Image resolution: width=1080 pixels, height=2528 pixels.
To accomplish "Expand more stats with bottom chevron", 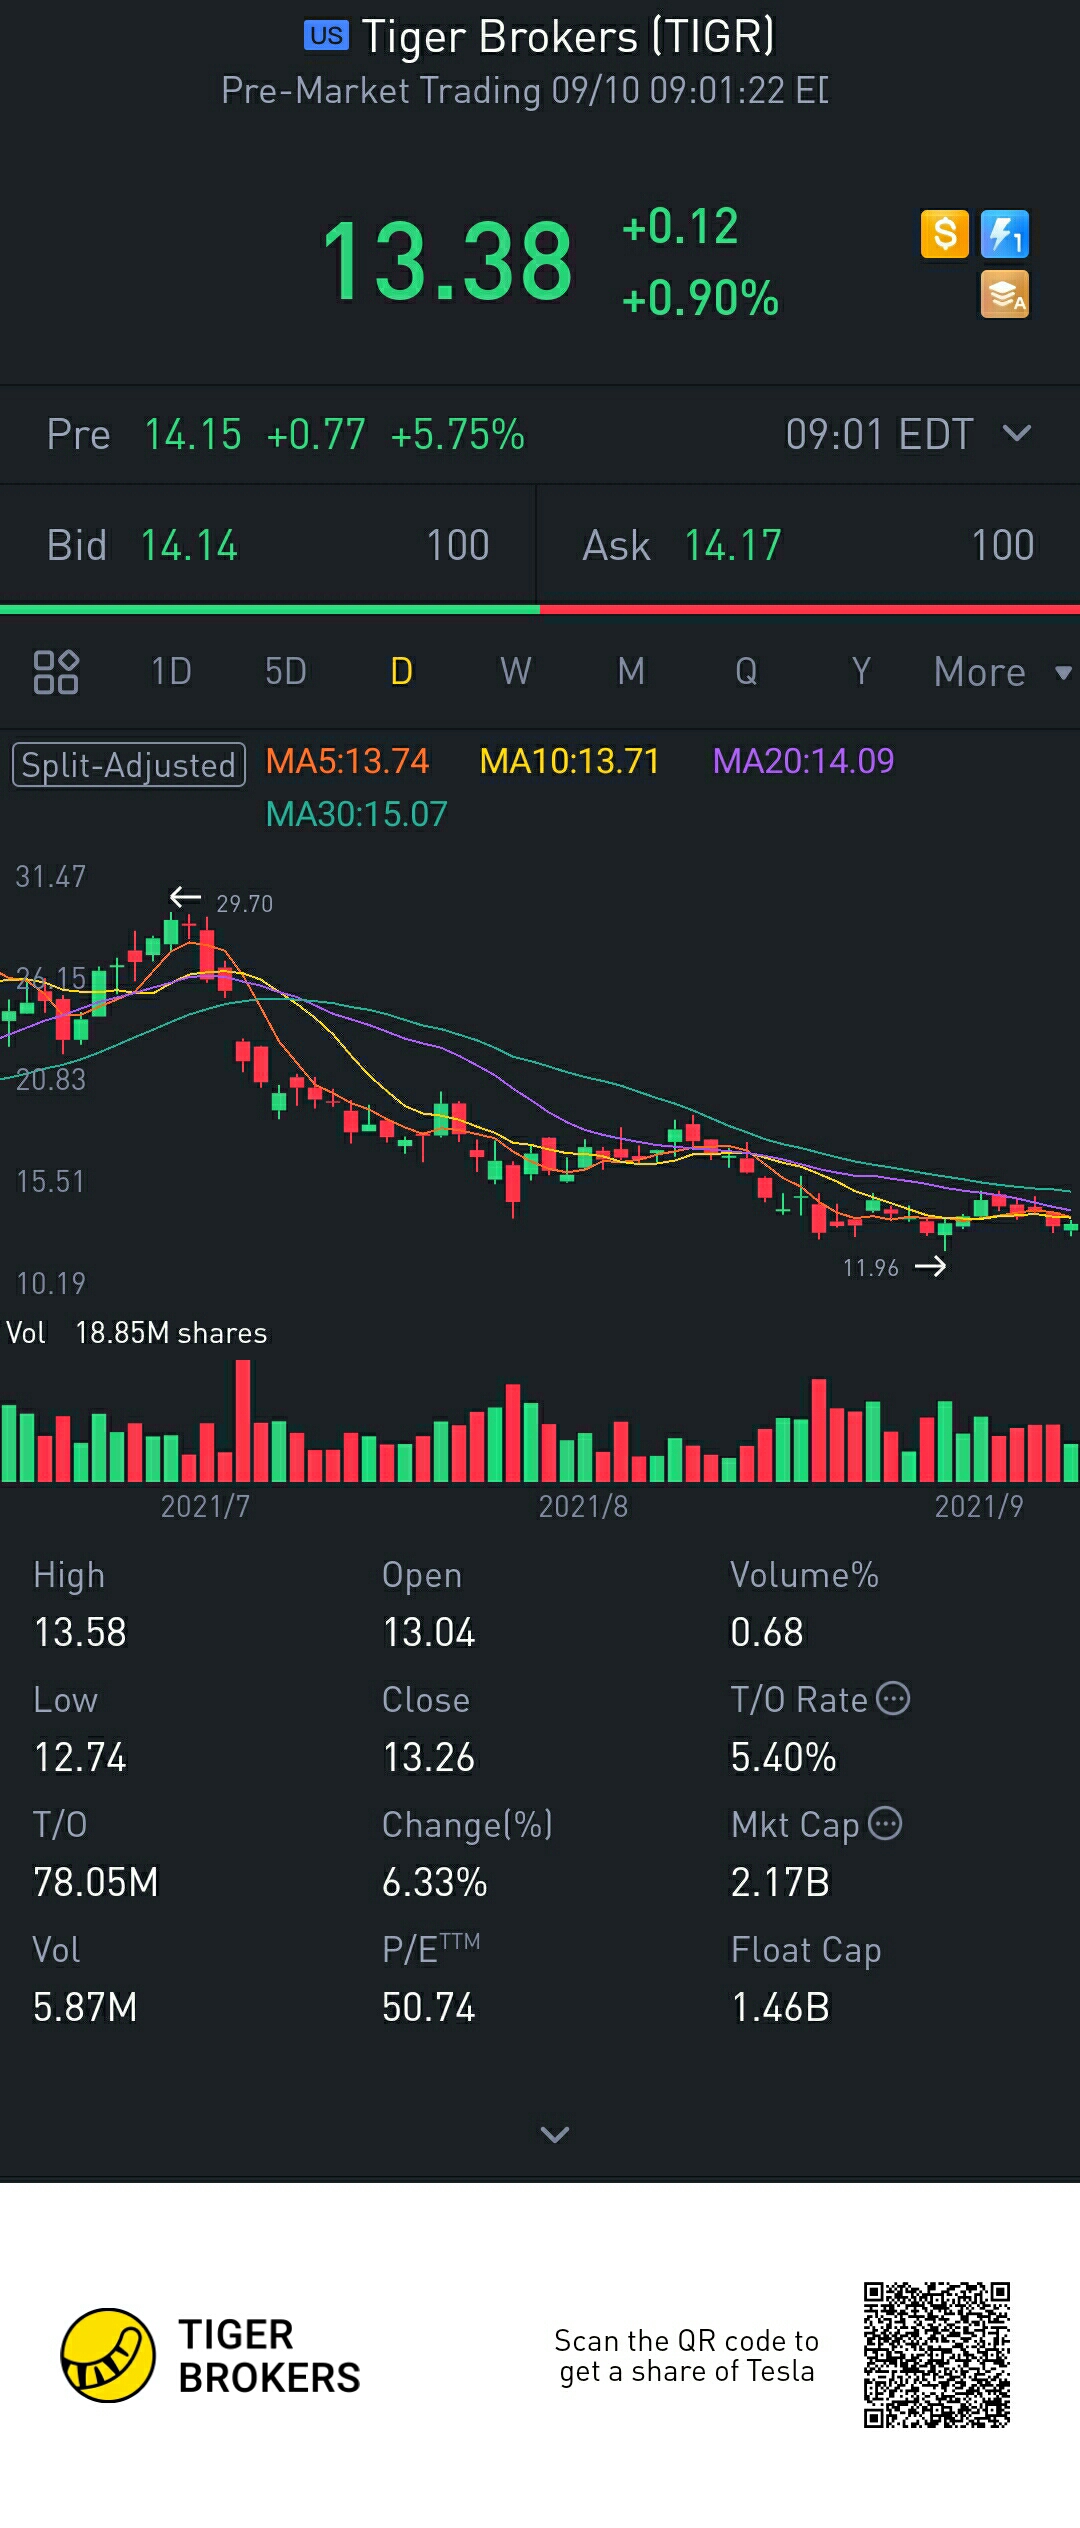I will 555,2134.
